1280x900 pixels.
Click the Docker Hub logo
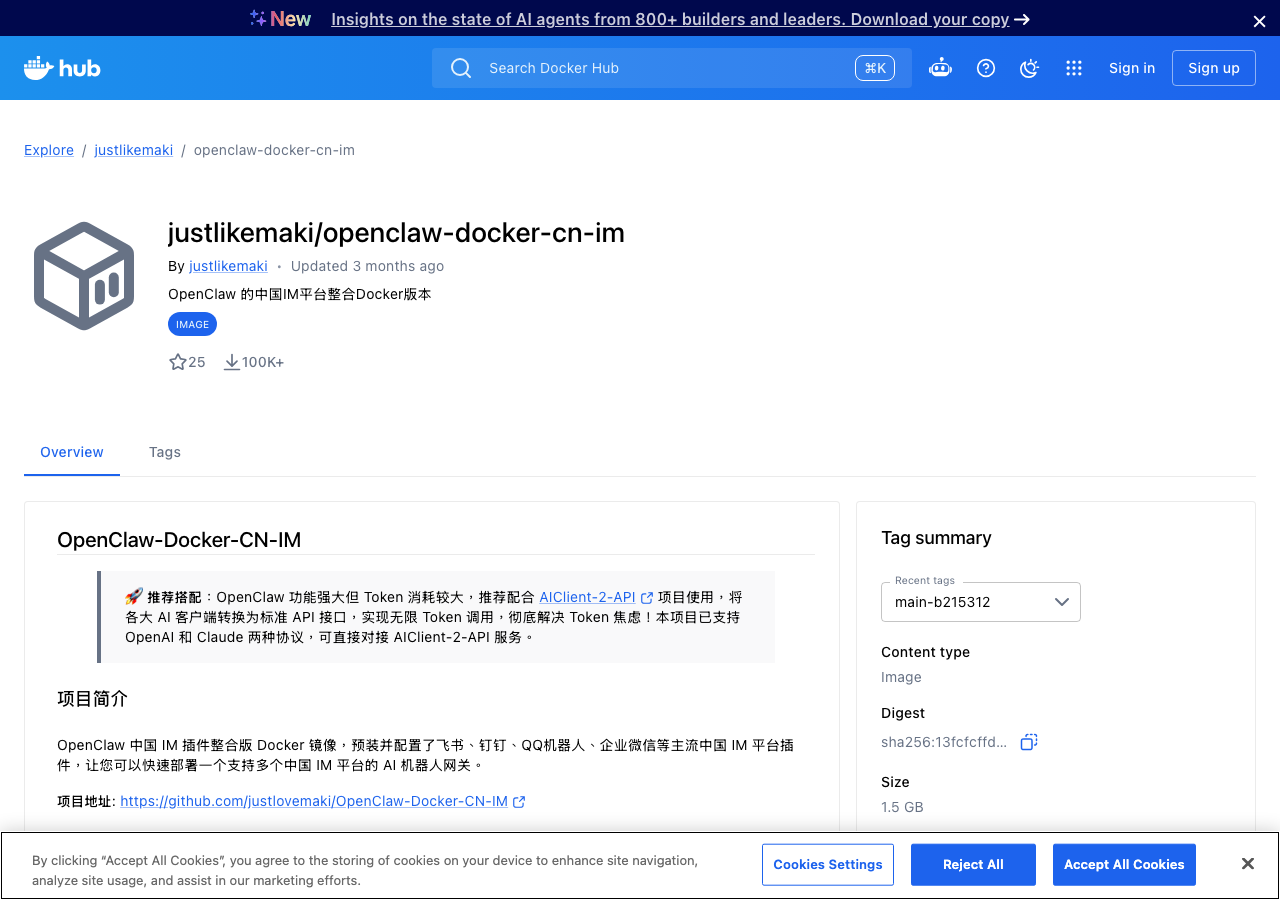click(x=62, y=68)
